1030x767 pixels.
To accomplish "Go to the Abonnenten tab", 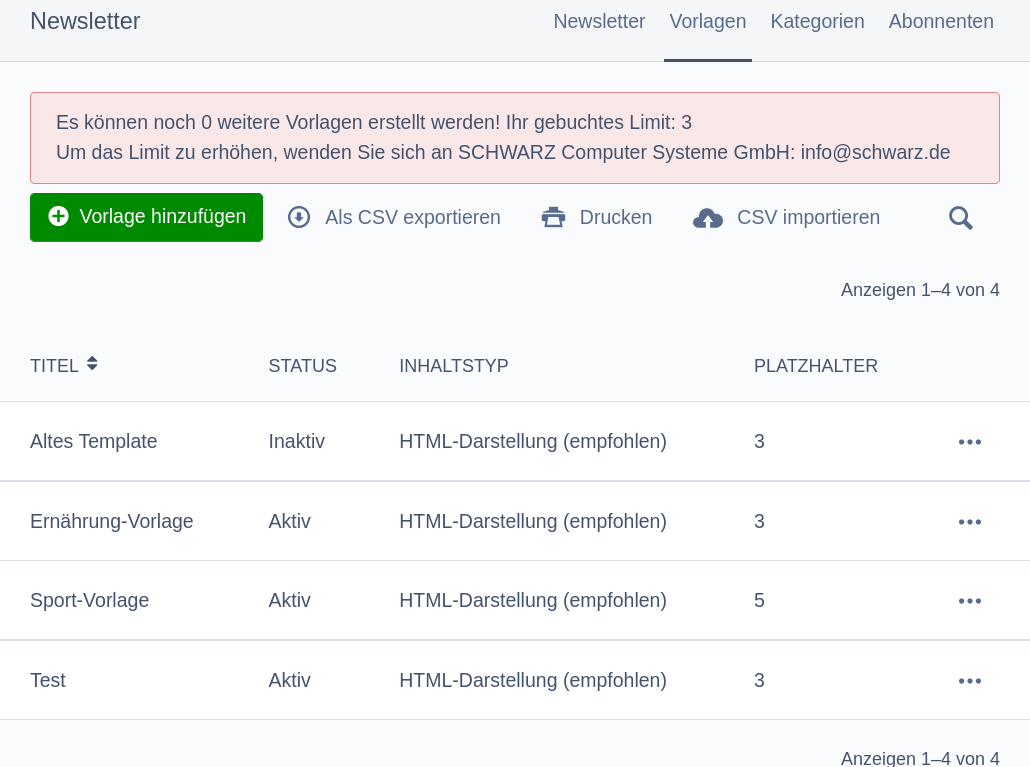I will point(941,21).
